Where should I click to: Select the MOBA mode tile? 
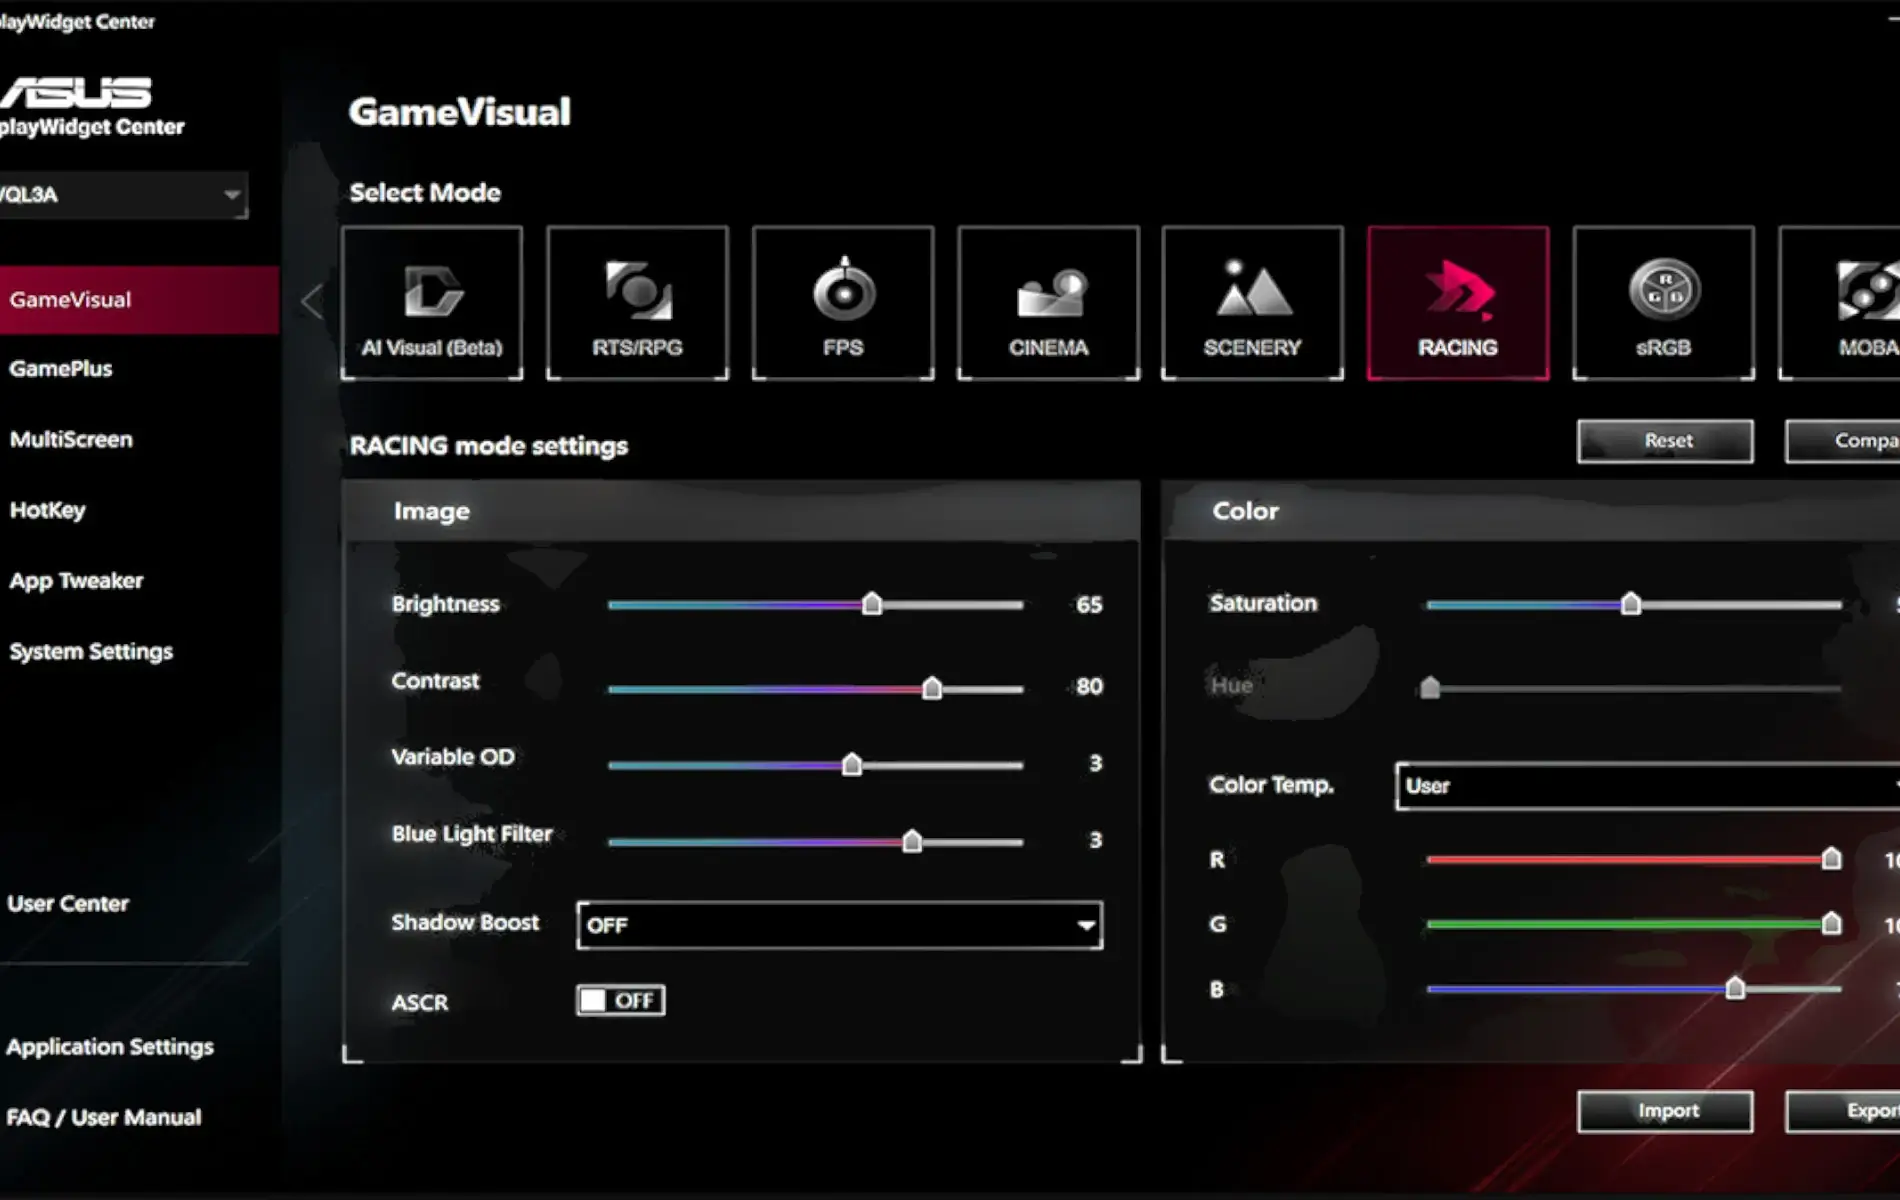pos(1839,303)
